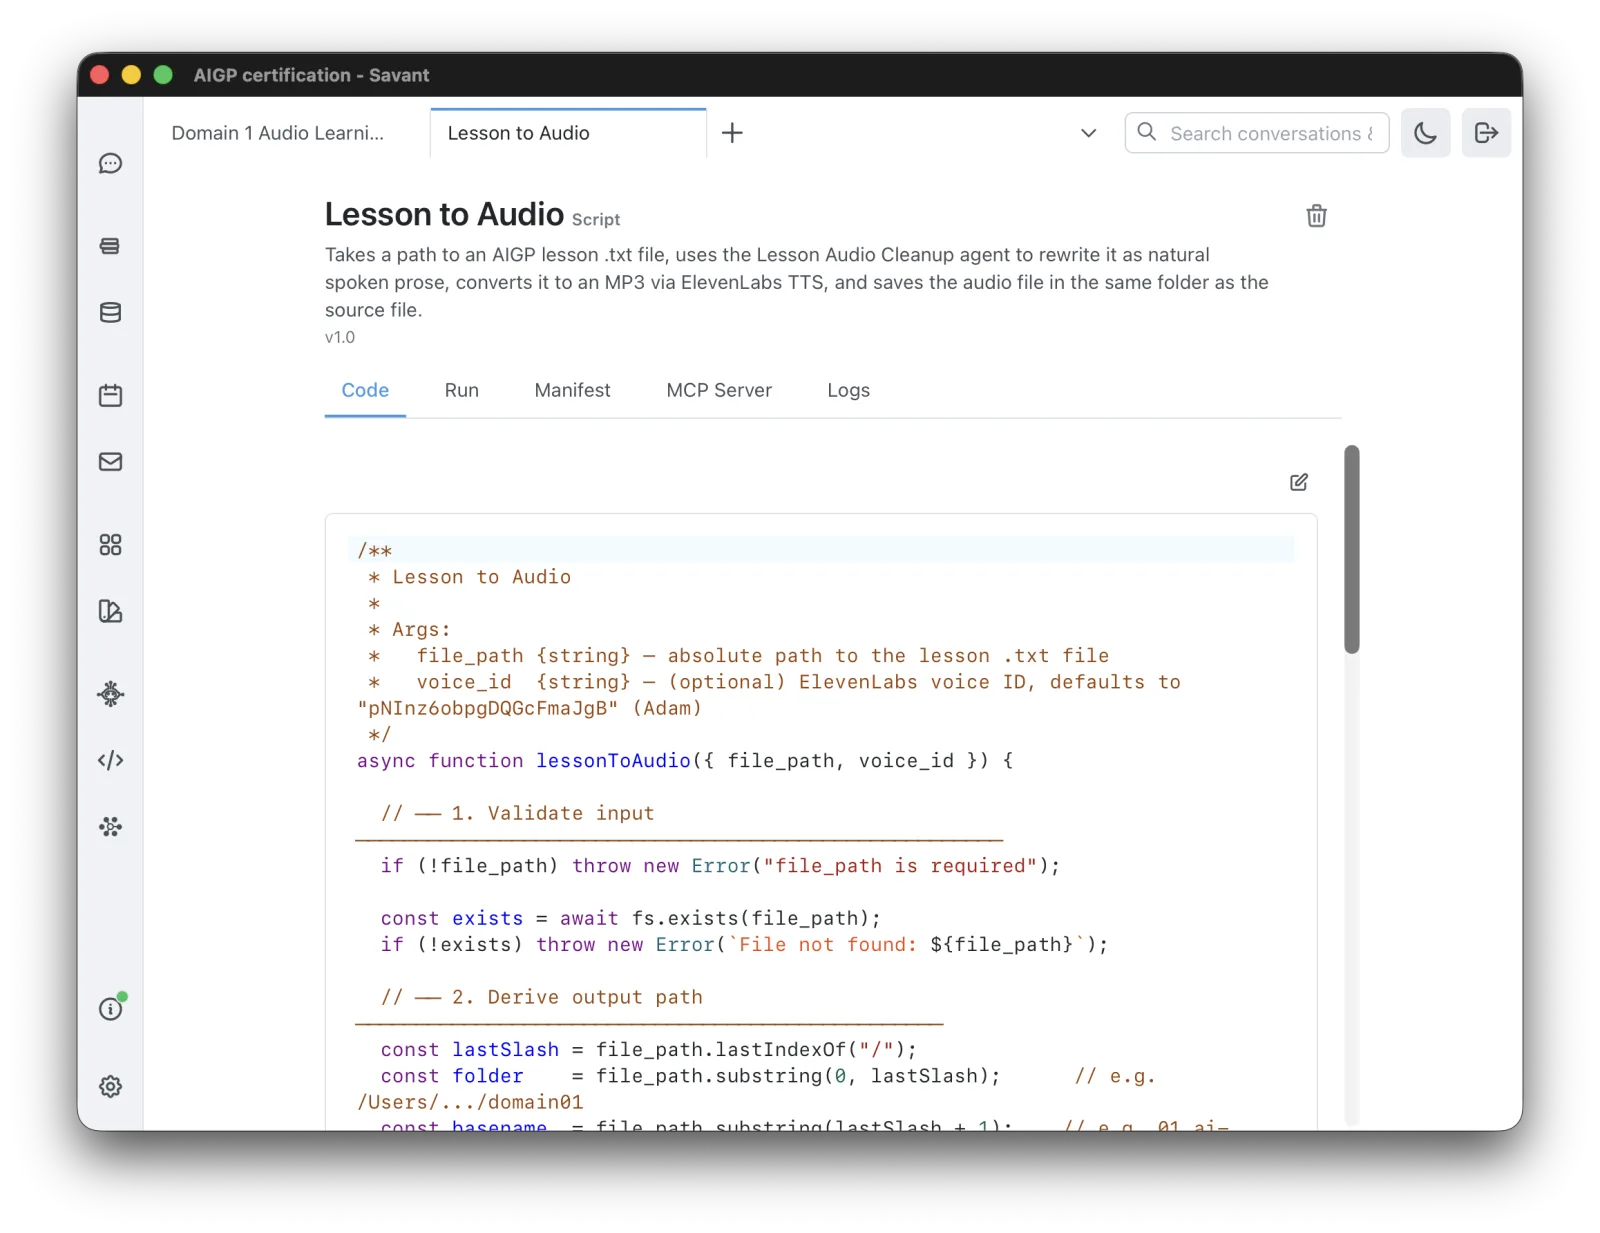Click the yellow minimize window button
Viewport: 1600px width, 1233px height.
[x=131, y=75]
